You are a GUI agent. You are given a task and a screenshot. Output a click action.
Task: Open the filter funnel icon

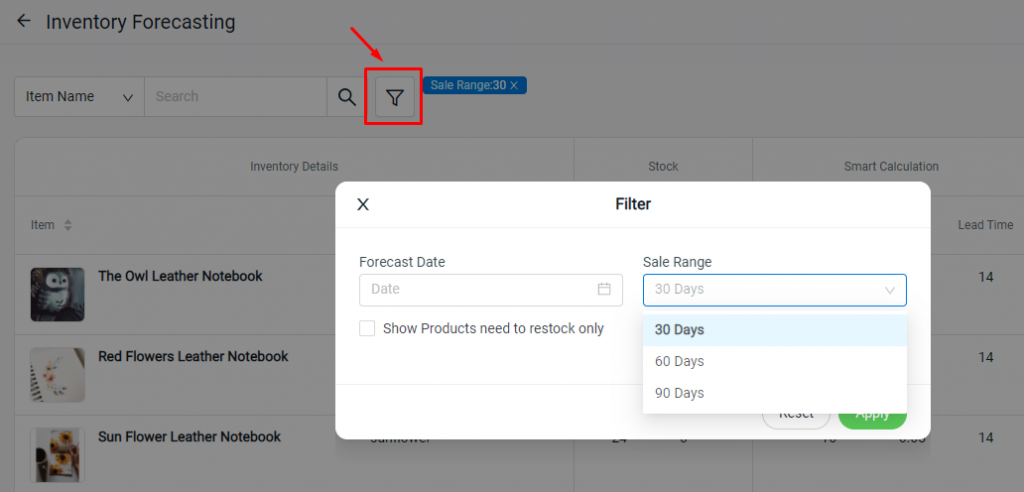click(x=395, y=97)
